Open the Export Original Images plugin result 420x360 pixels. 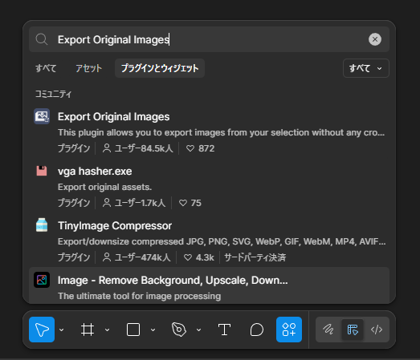209,132
